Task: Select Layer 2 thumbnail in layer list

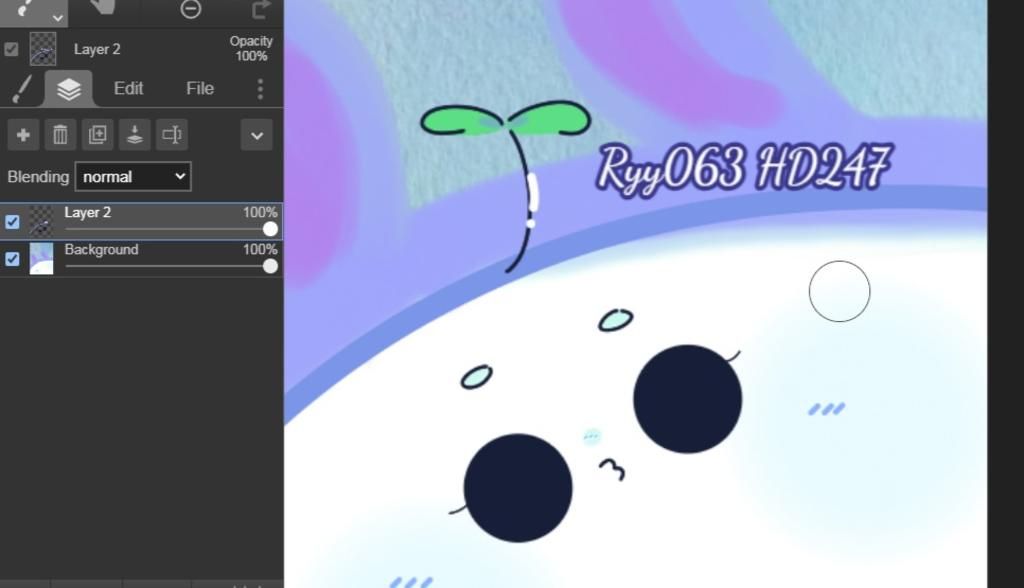Action: pos(42,221)
